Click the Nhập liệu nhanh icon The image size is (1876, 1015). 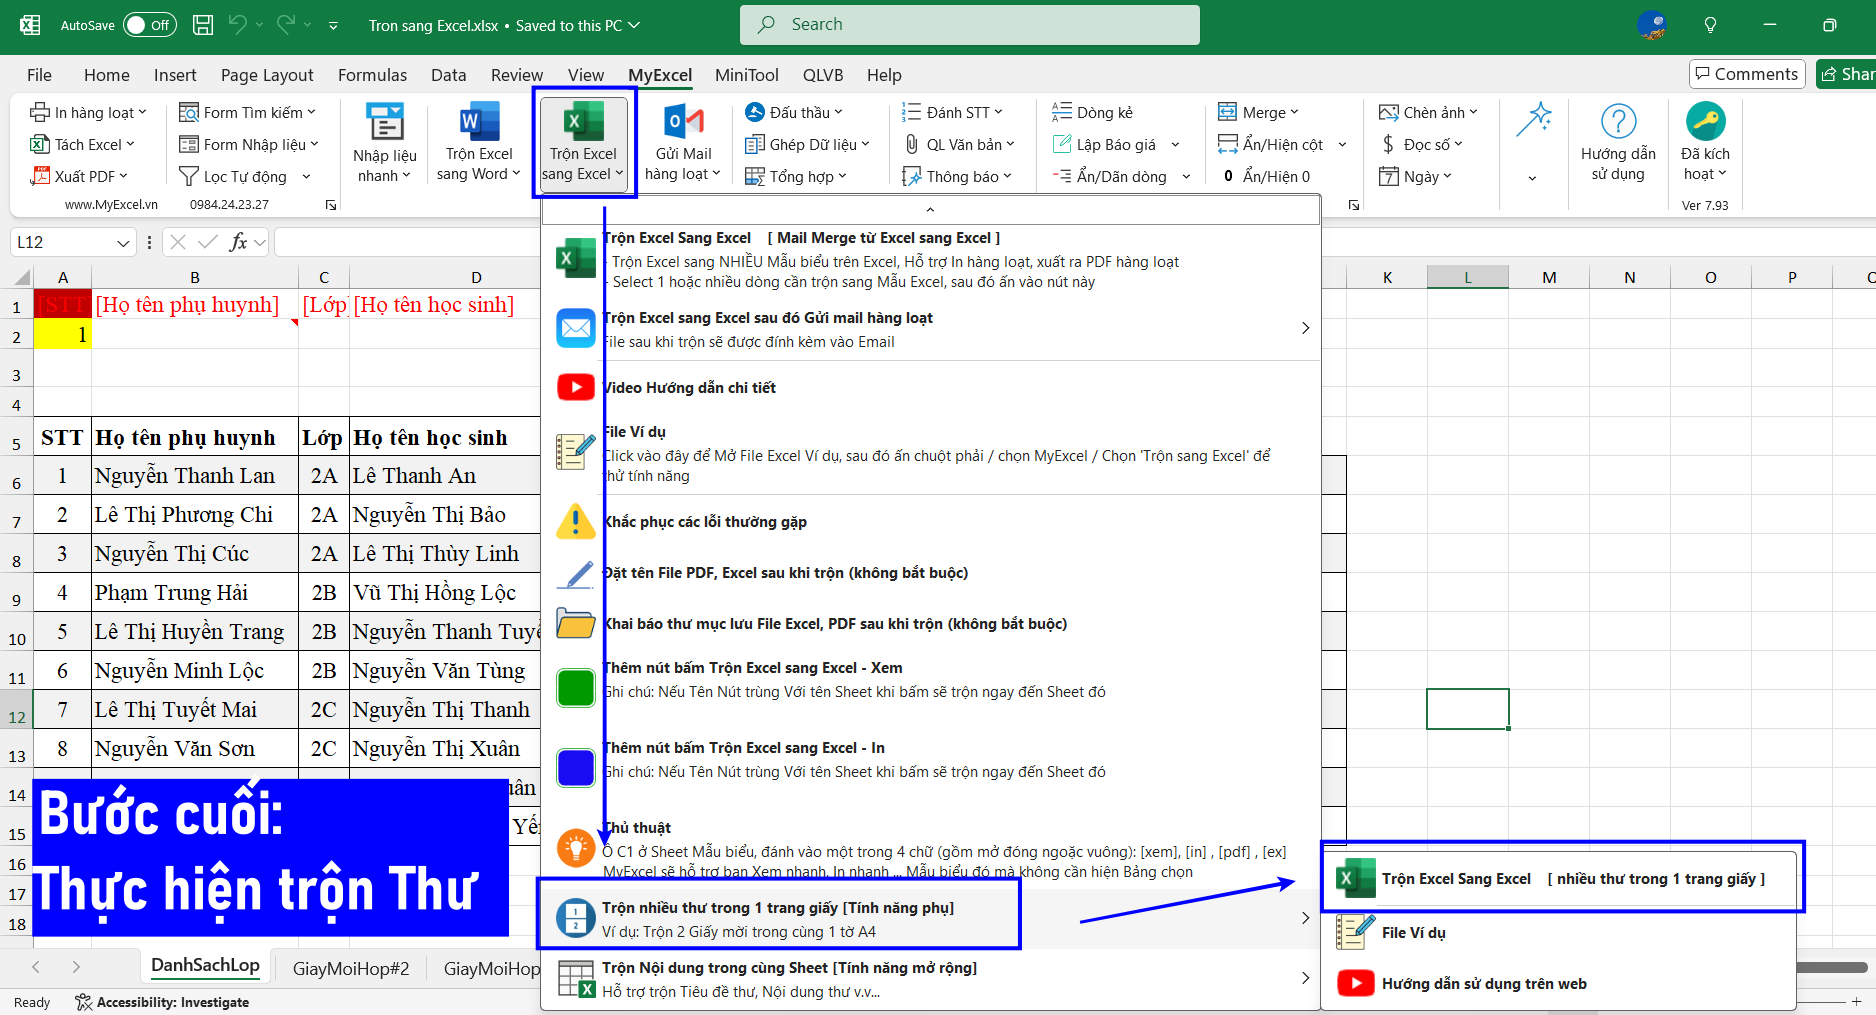(x=384, y=123)
